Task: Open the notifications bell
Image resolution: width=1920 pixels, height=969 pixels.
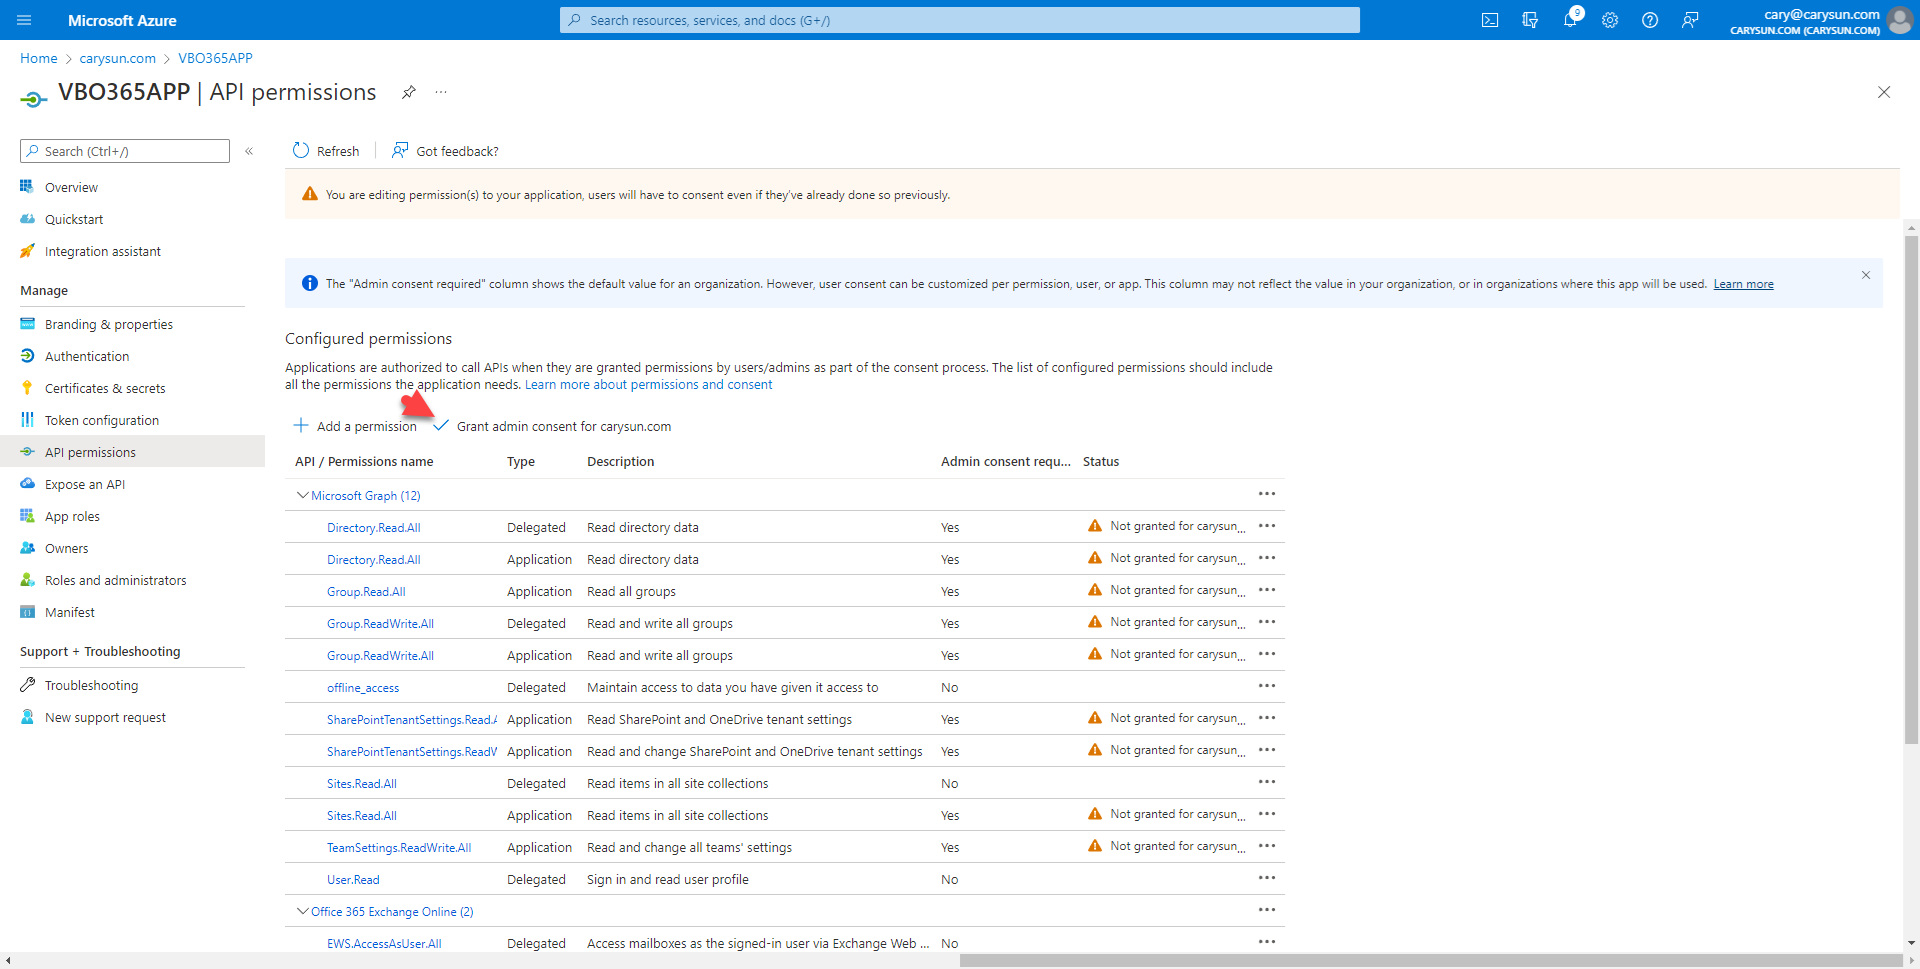Action: pyautogui.click(x=1569, y=20)
